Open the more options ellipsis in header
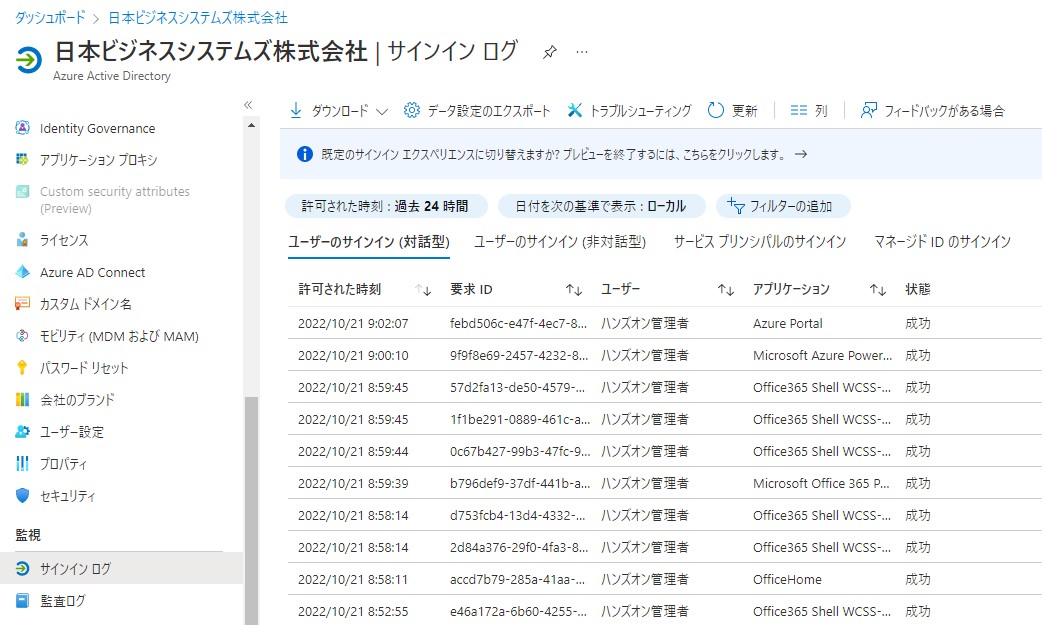1042x625 pixels. [x=581, y=52]
